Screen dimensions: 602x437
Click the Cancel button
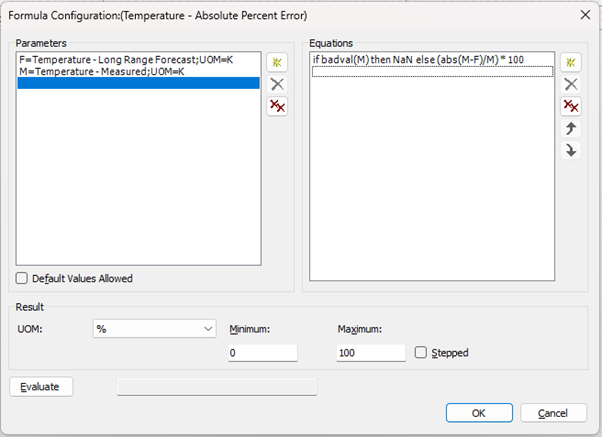552,413
